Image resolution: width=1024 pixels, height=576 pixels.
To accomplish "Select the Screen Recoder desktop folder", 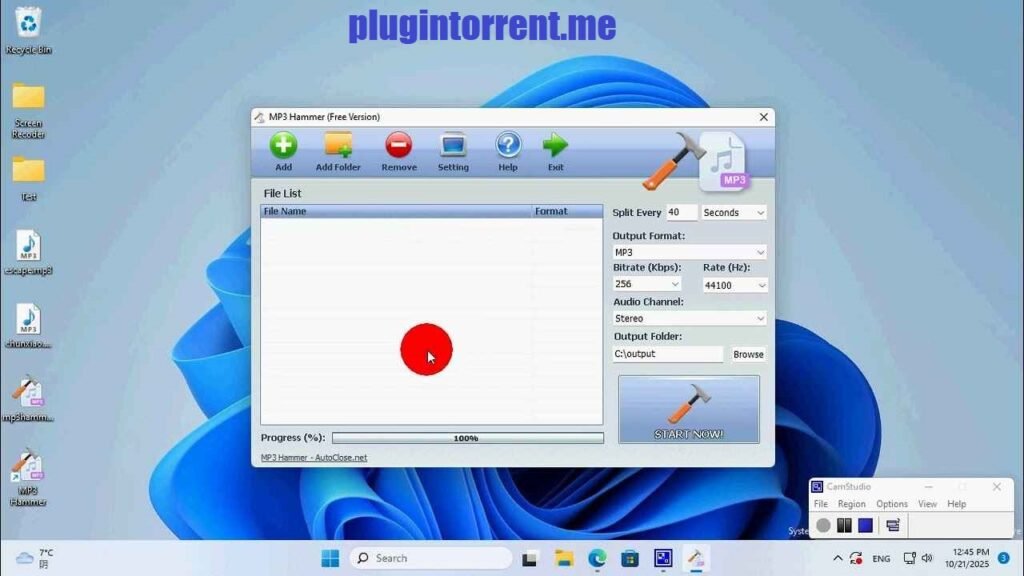I will tap(28, 110).
